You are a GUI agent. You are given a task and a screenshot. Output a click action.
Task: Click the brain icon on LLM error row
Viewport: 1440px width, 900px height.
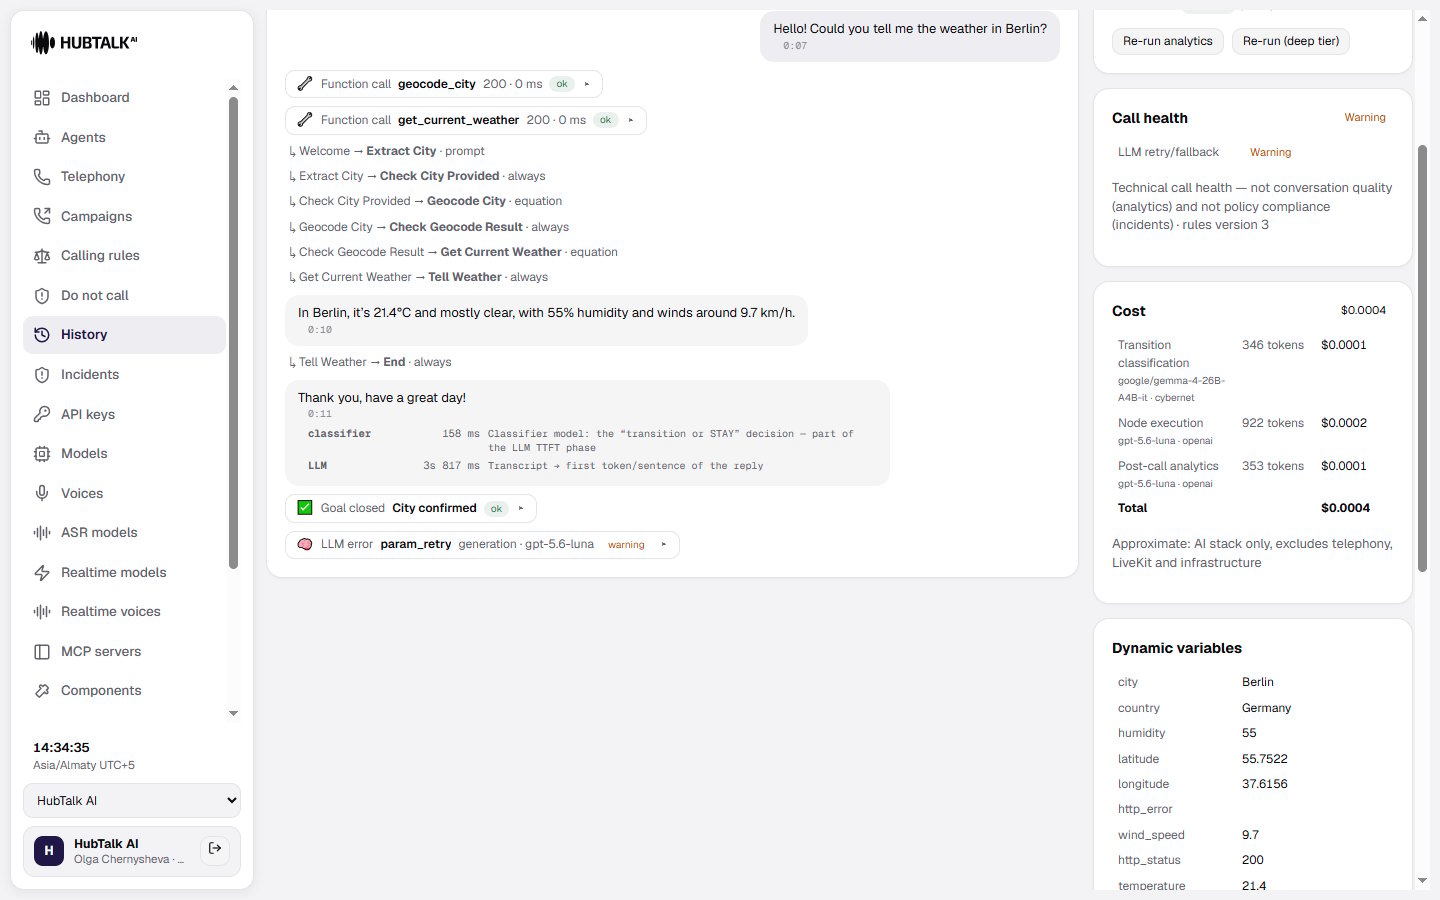coord(305,545)
